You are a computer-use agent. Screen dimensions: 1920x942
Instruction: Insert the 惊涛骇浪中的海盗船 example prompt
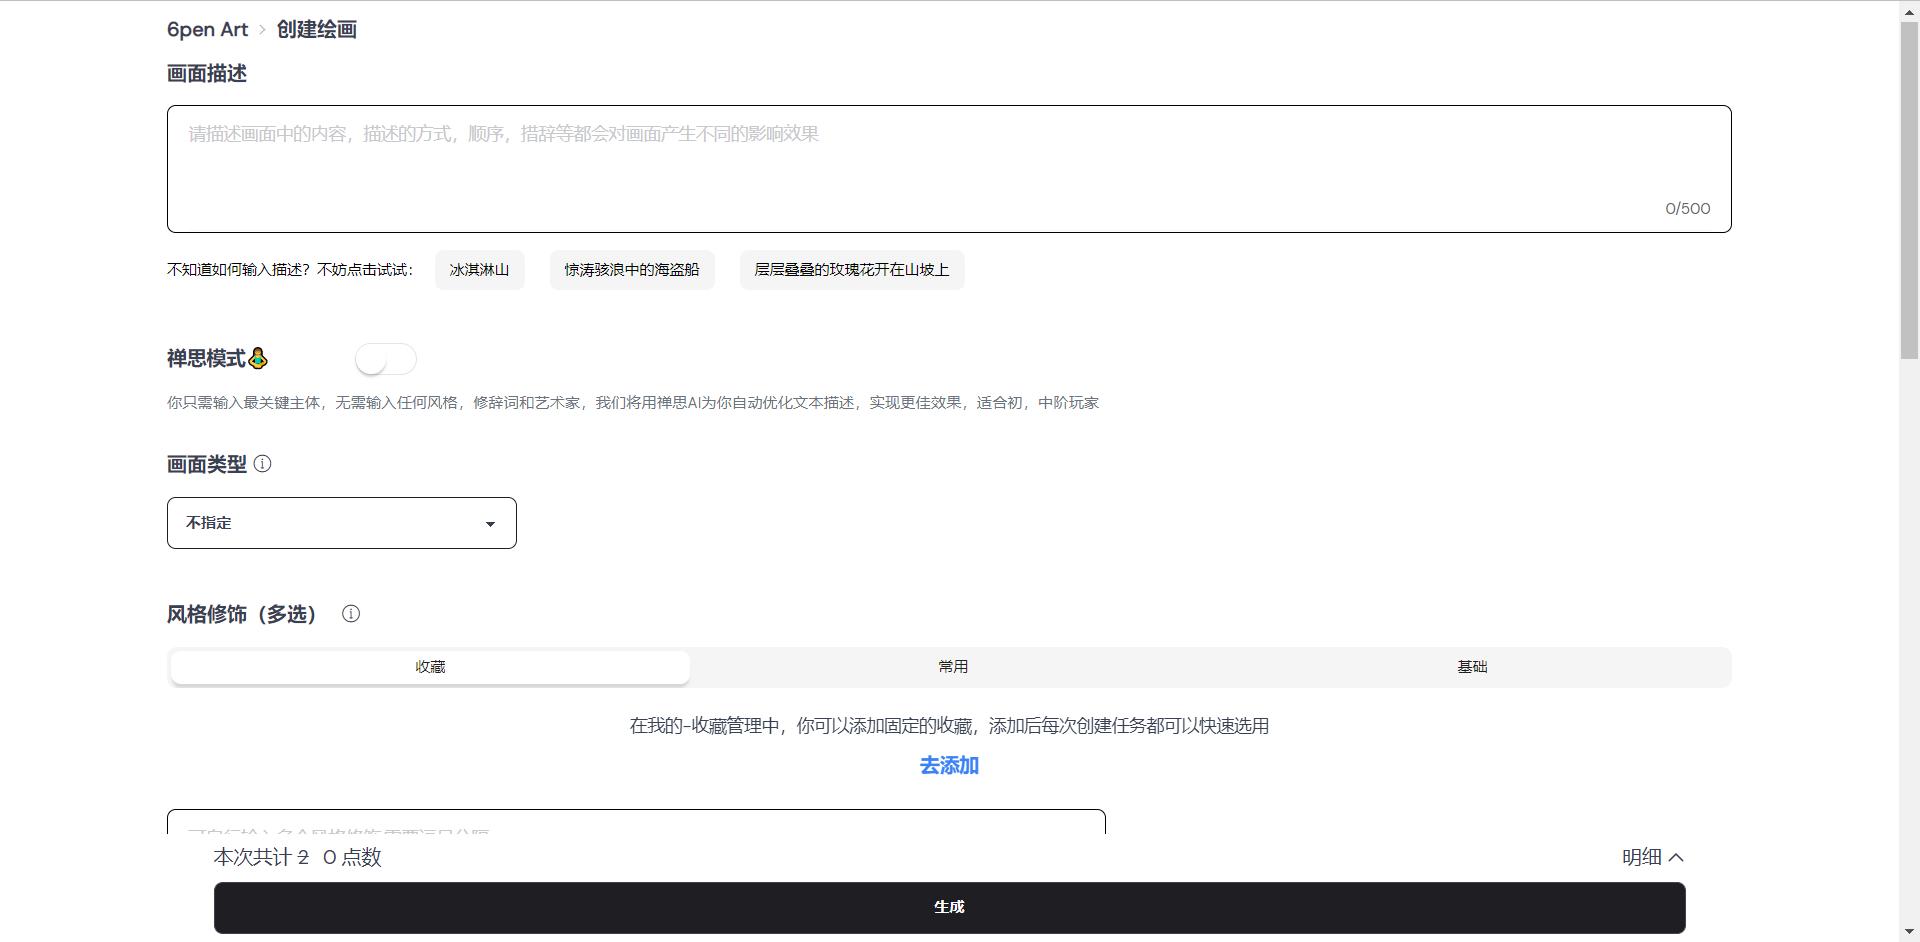click(631, 269)
